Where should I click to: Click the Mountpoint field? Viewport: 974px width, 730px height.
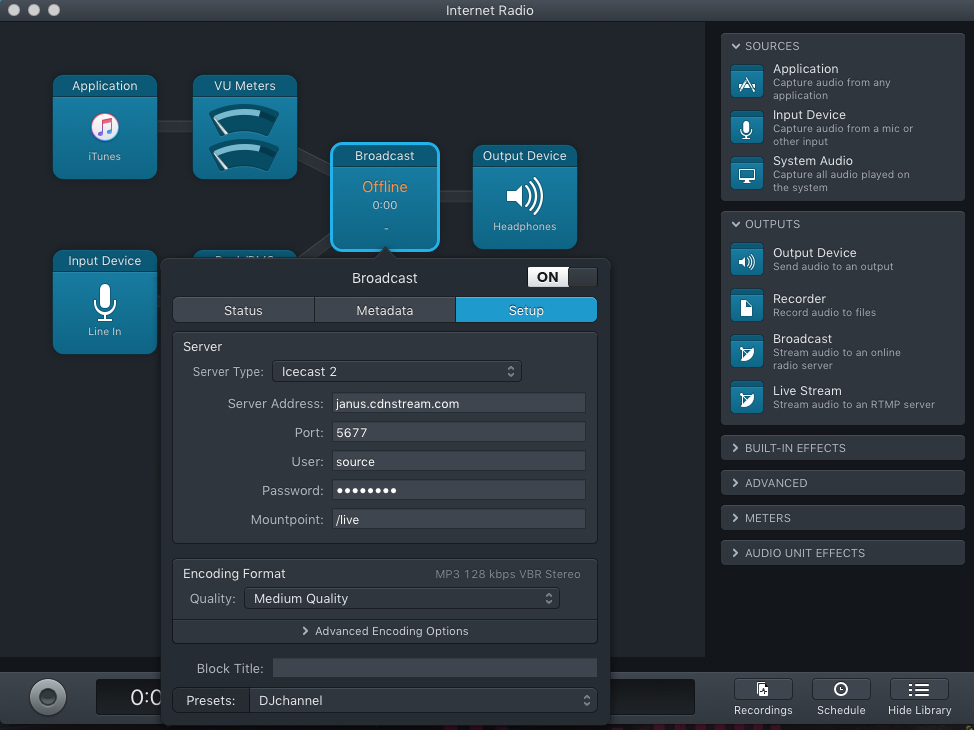458,519
